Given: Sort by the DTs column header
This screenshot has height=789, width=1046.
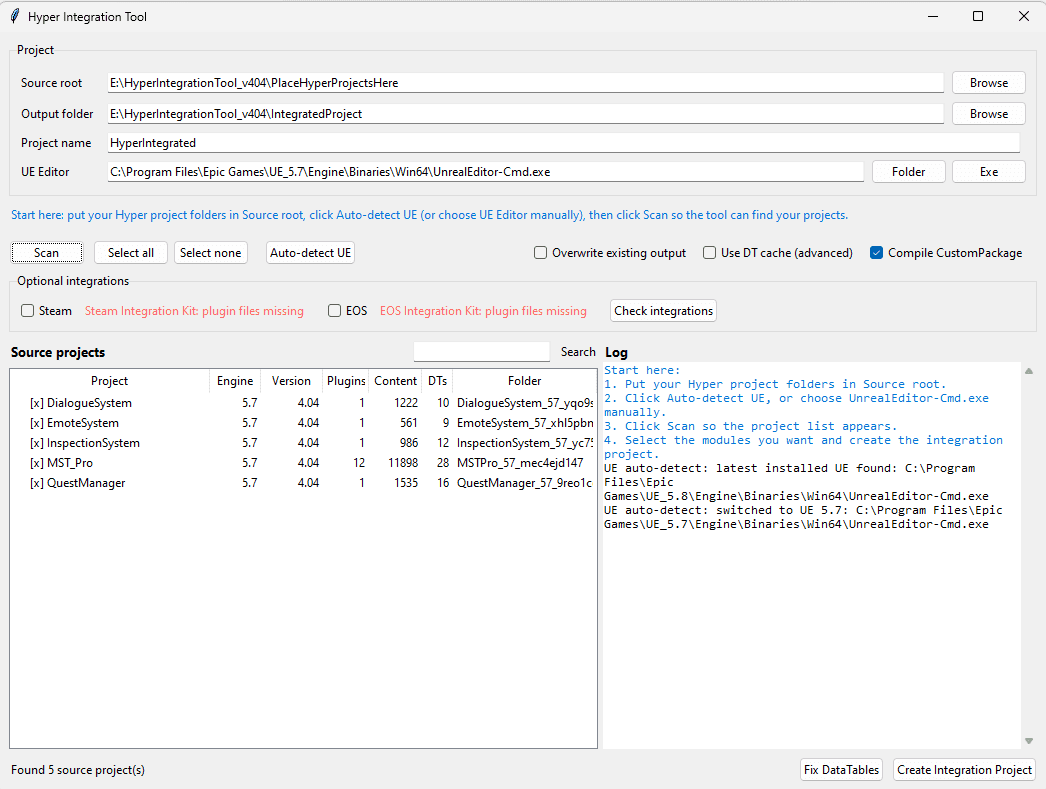Looking at the screenshot, I should tap(438, 381).
